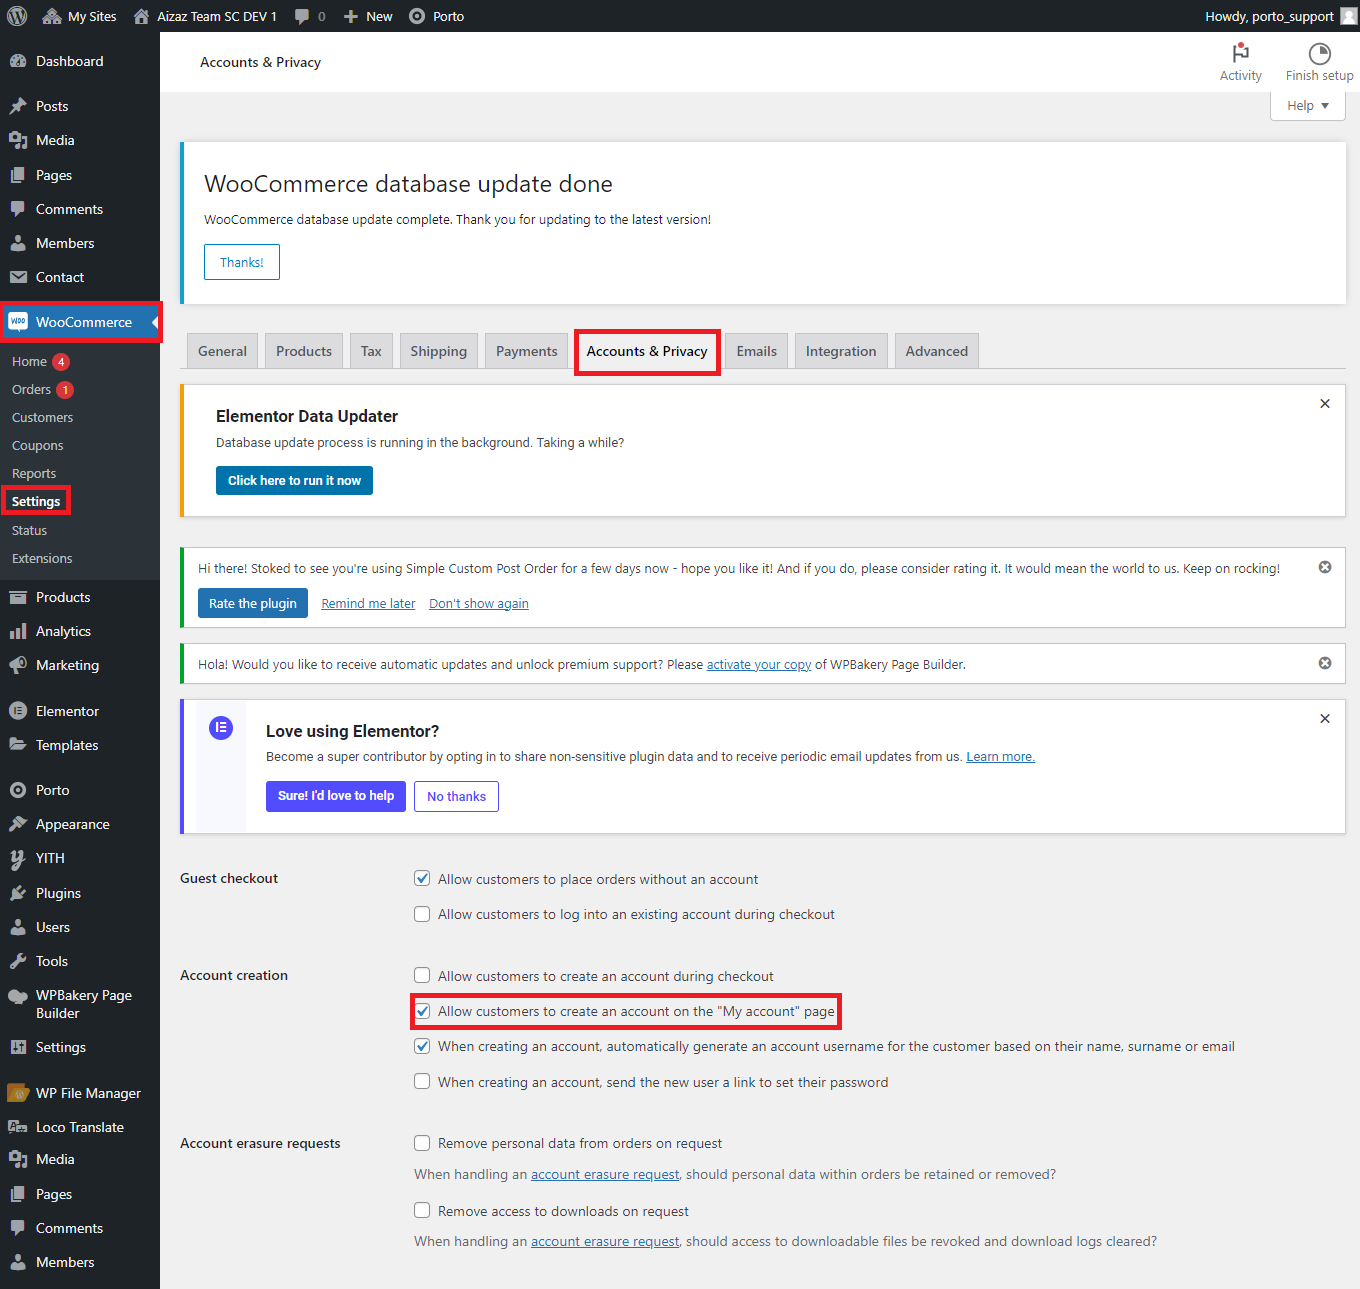The height and width of the screenshot is (1289, 1360).
Task: Open the Aizaz Team SC DEV 1 site menu
Action: tap(205, 16)
